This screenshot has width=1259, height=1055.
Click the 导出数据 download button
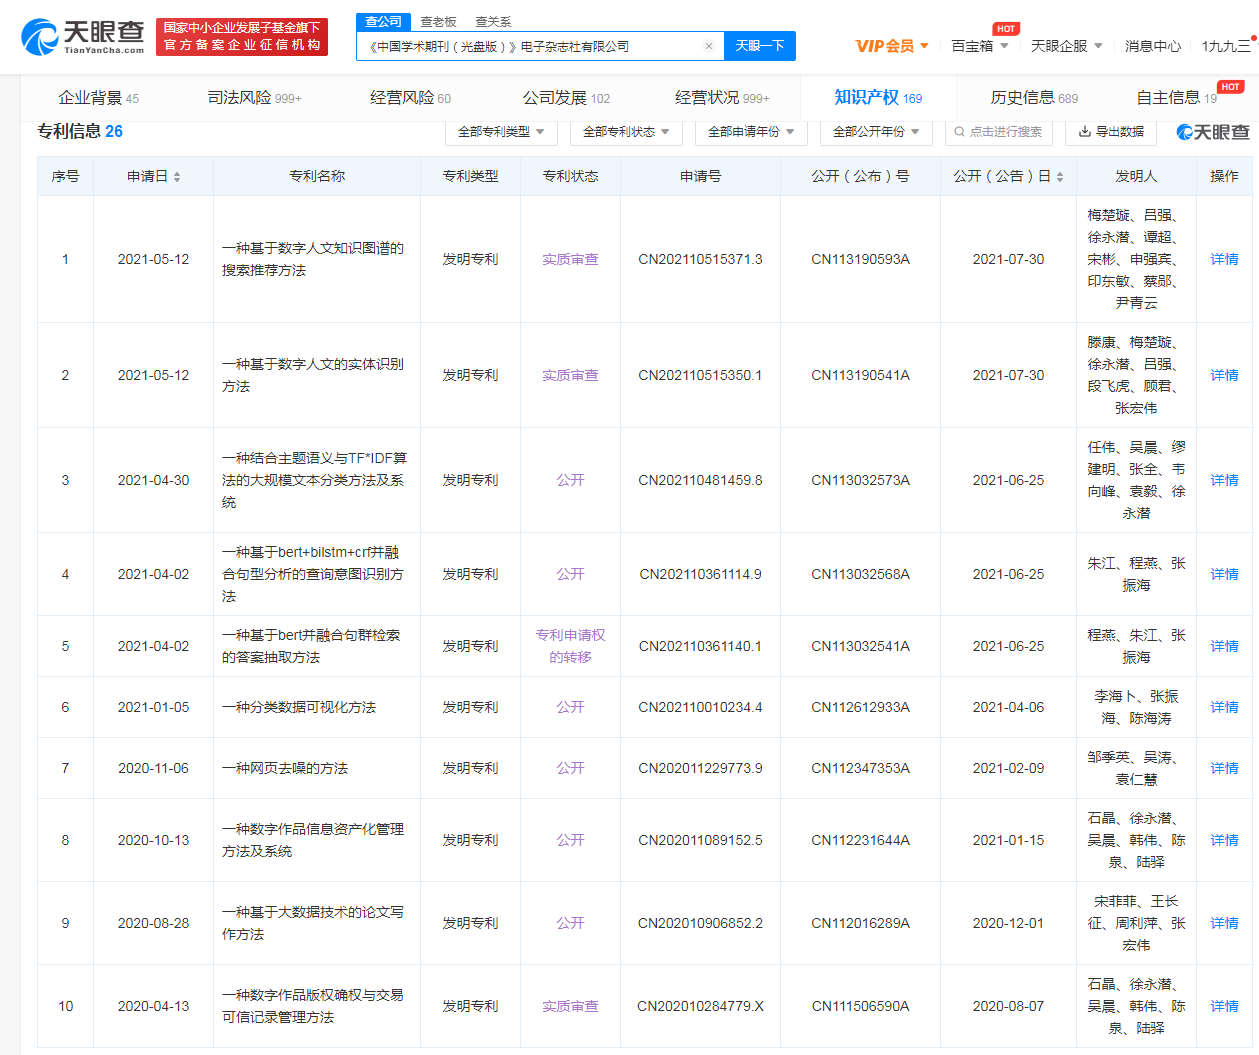point(1111,132)
